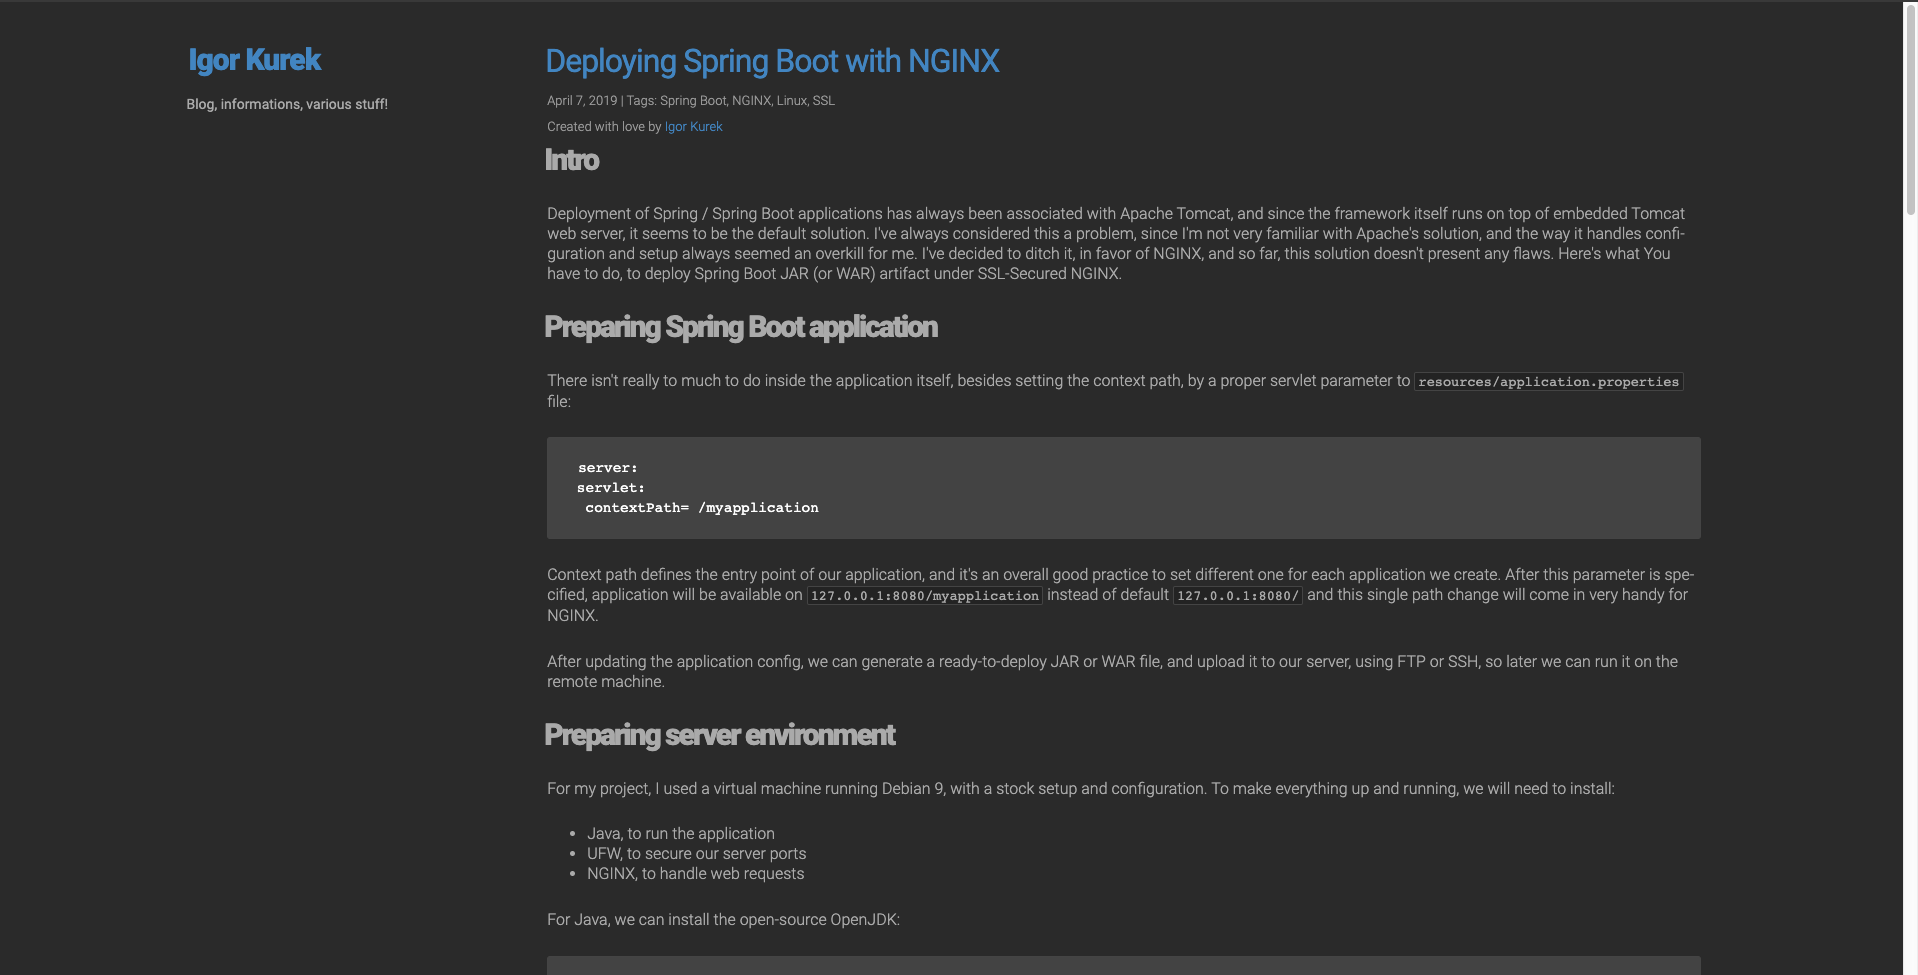Click the servlet: code line

click(x=611, y=488)
